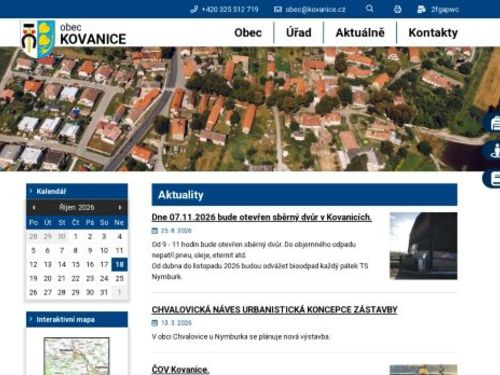Click the calendar icon beside date 25. 8. 2026
Screen dimensions: 500x375
point(155,231)
